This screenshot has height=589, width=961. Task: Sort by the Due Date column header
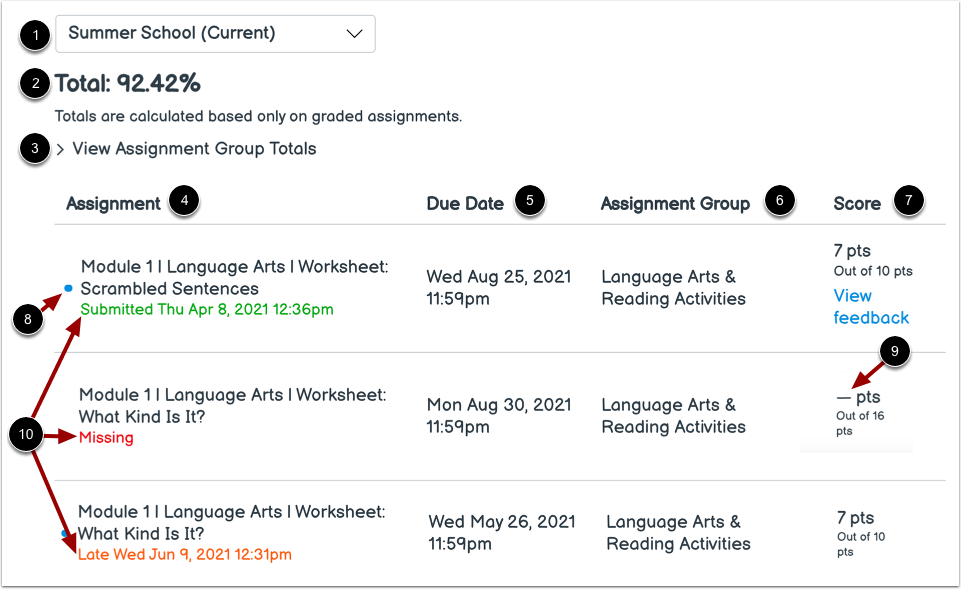tap(465, 203)
